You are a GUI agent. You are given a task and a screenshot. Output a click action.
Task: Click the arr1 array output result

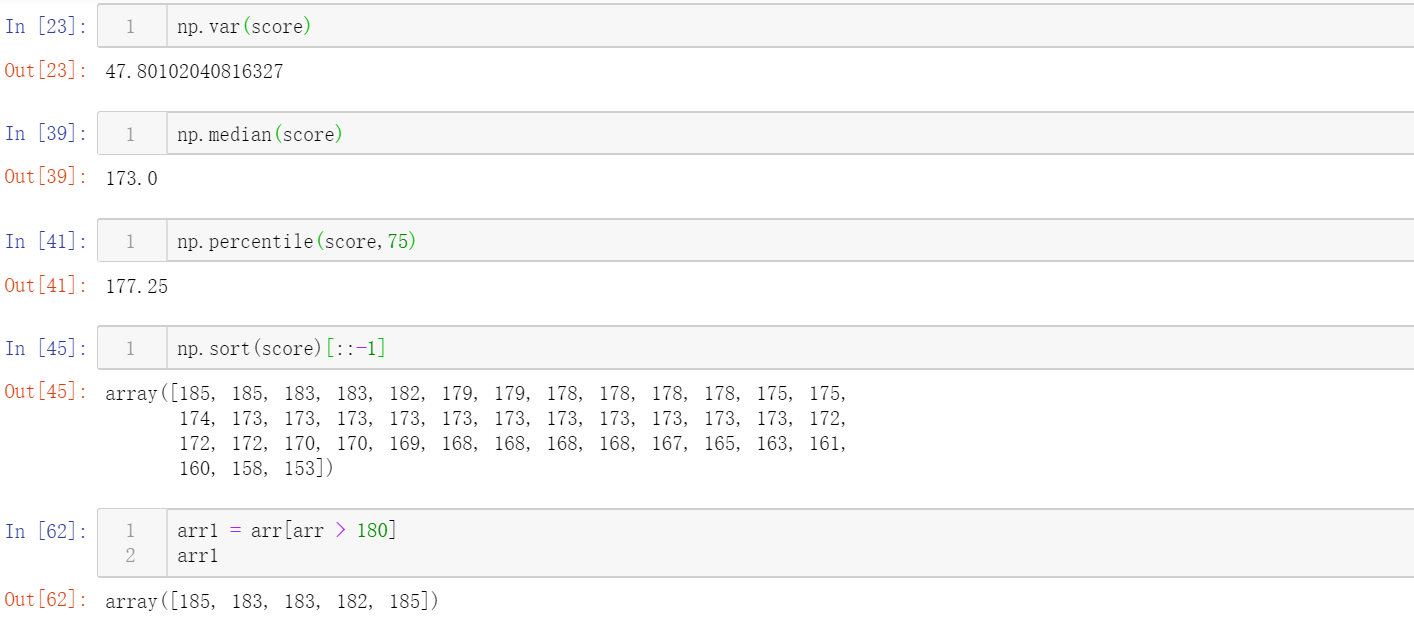click(x=272, y=601)
